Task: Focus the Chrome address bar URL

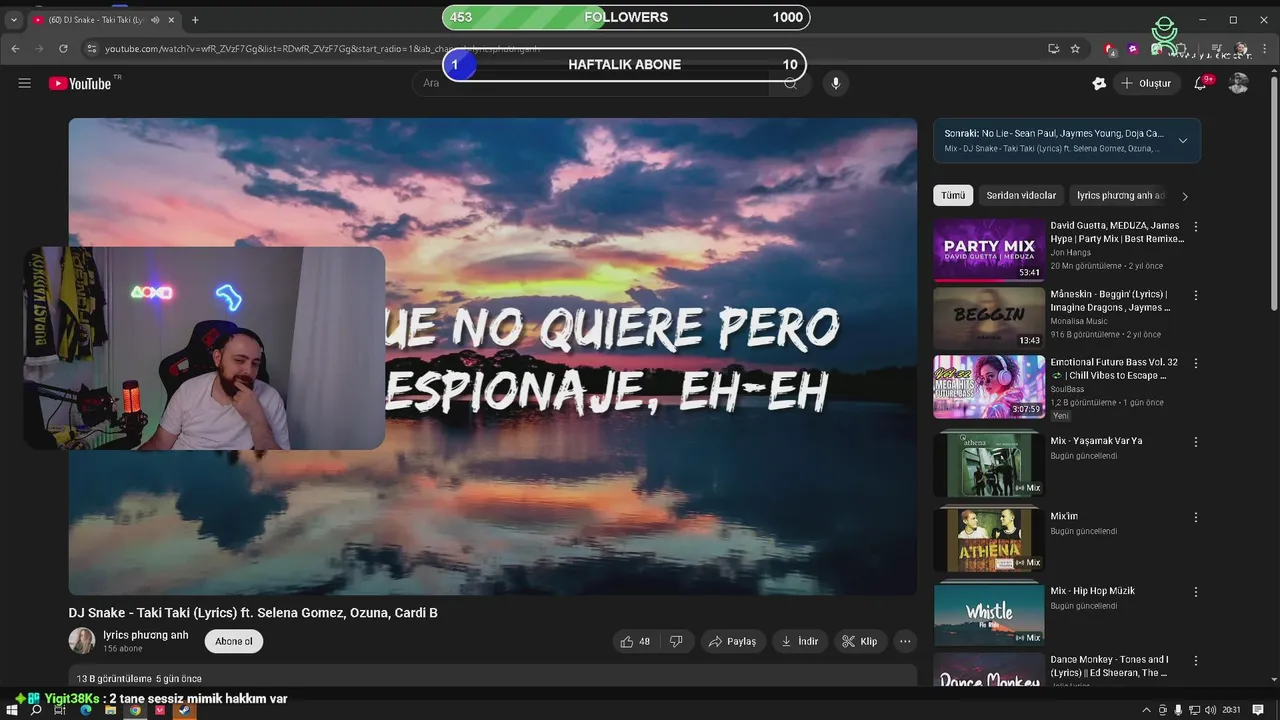Action: tap(323, 48)
